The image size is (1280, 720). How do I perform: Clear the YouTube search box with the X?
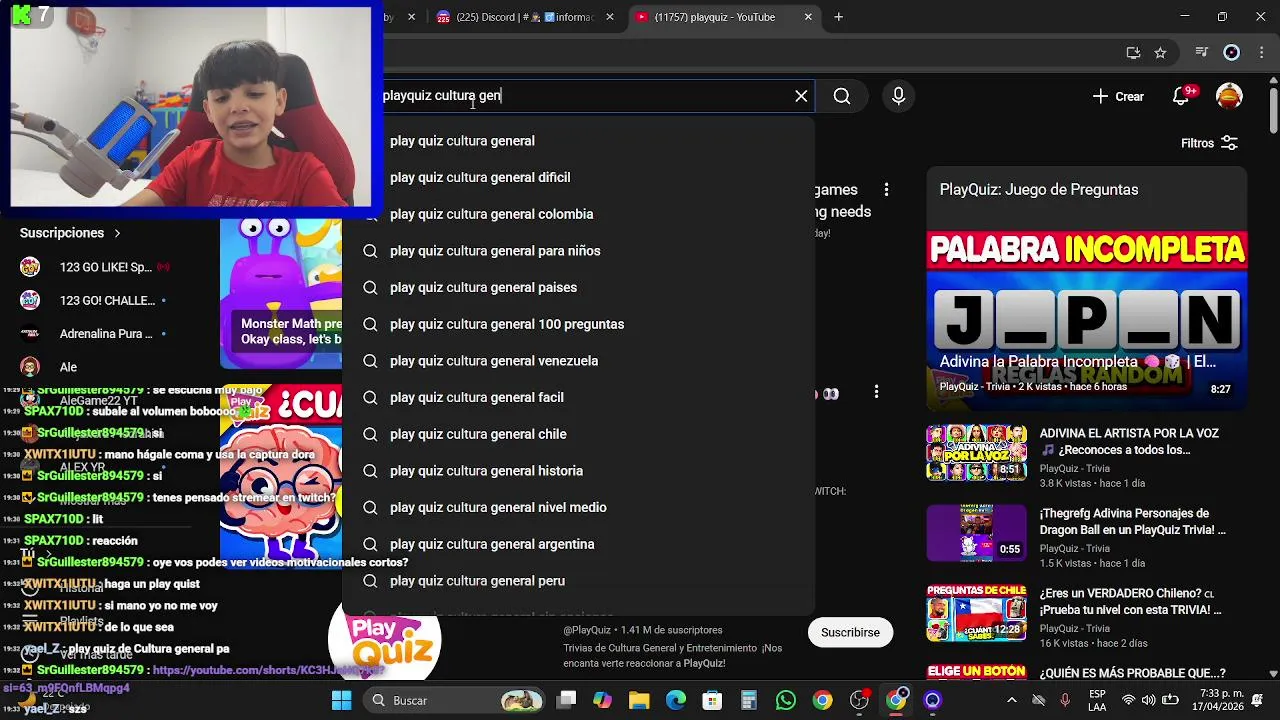tap(801, 96)
